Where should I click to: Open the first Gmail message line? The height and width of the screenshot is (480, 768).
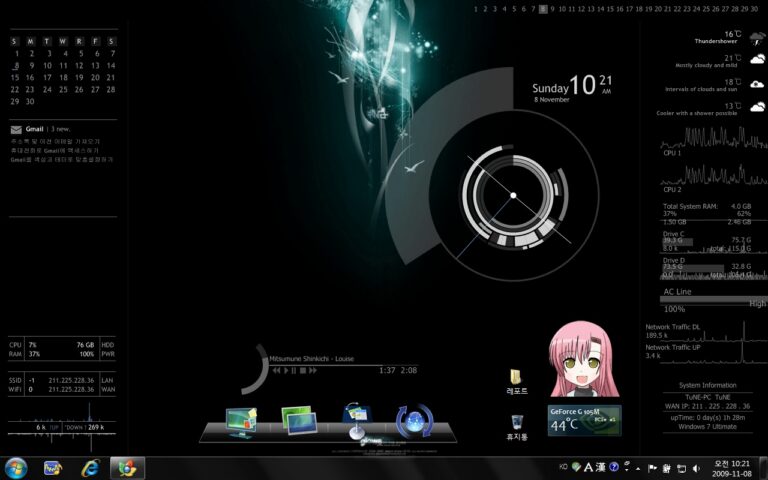55,141
